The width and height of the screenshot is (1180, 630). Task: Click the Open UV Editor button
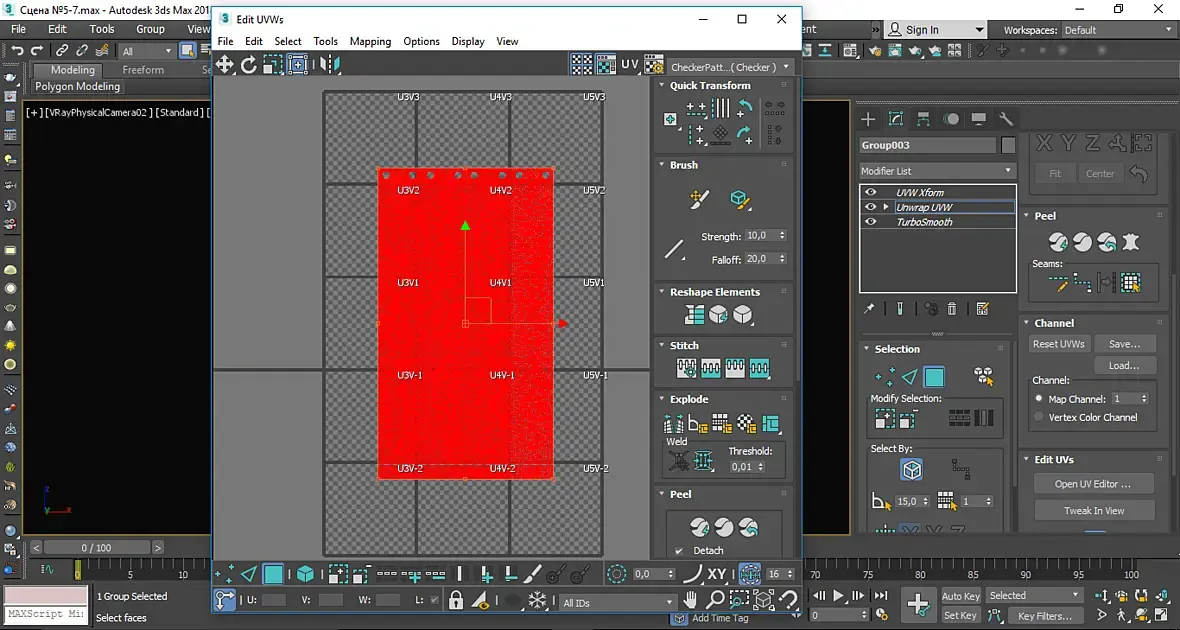pyautogui.click(x=1092, y=484)
